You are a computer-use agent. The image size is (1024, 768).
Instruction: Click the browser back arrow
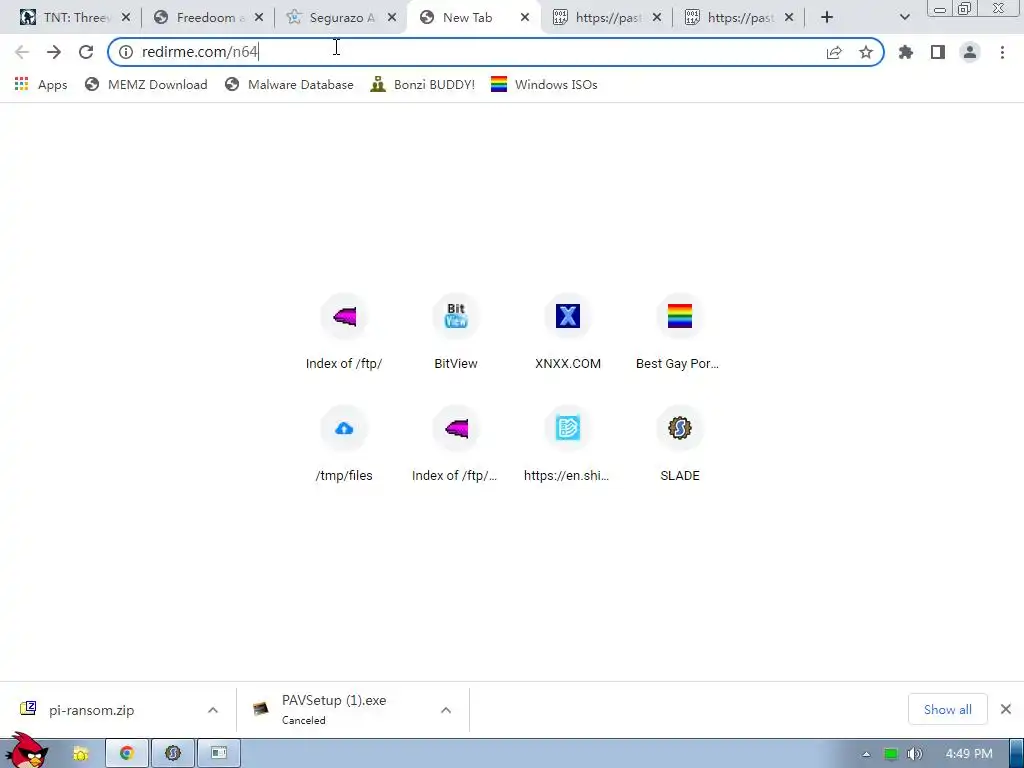coord(22,52)
